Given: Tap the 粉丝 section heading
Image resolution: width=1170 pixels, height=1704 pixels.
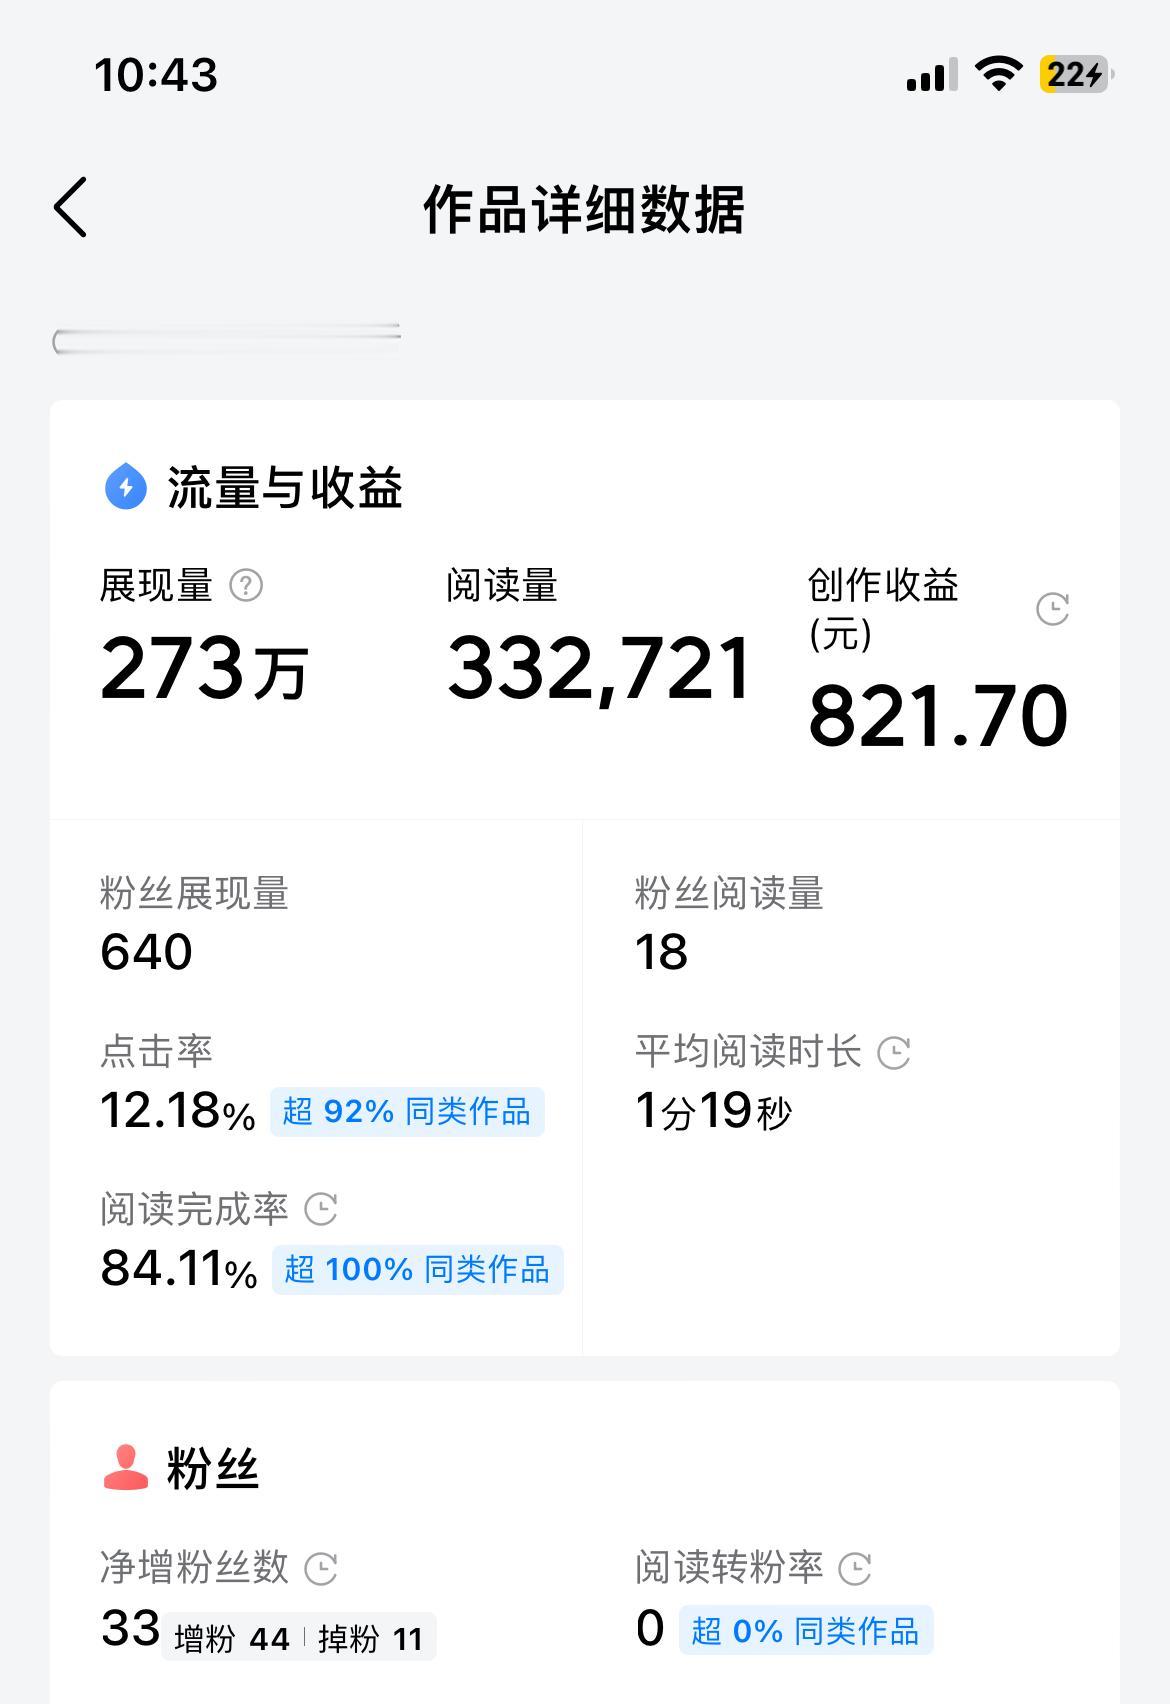Looking at the screenshot, I should [212, 1469].
